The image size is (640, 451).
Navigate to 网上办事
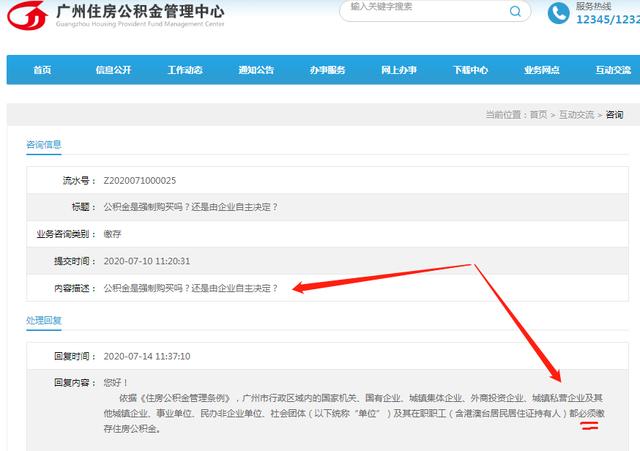coord(399,70)
